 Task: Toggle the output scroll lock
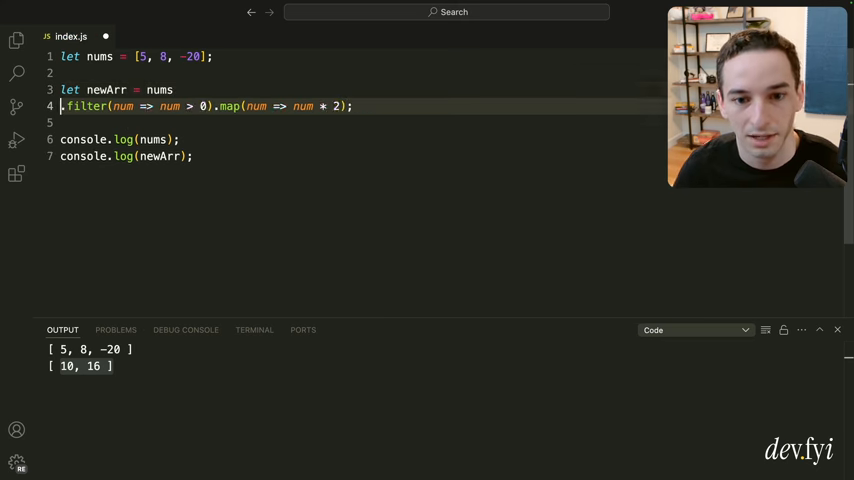coord(784,330)
